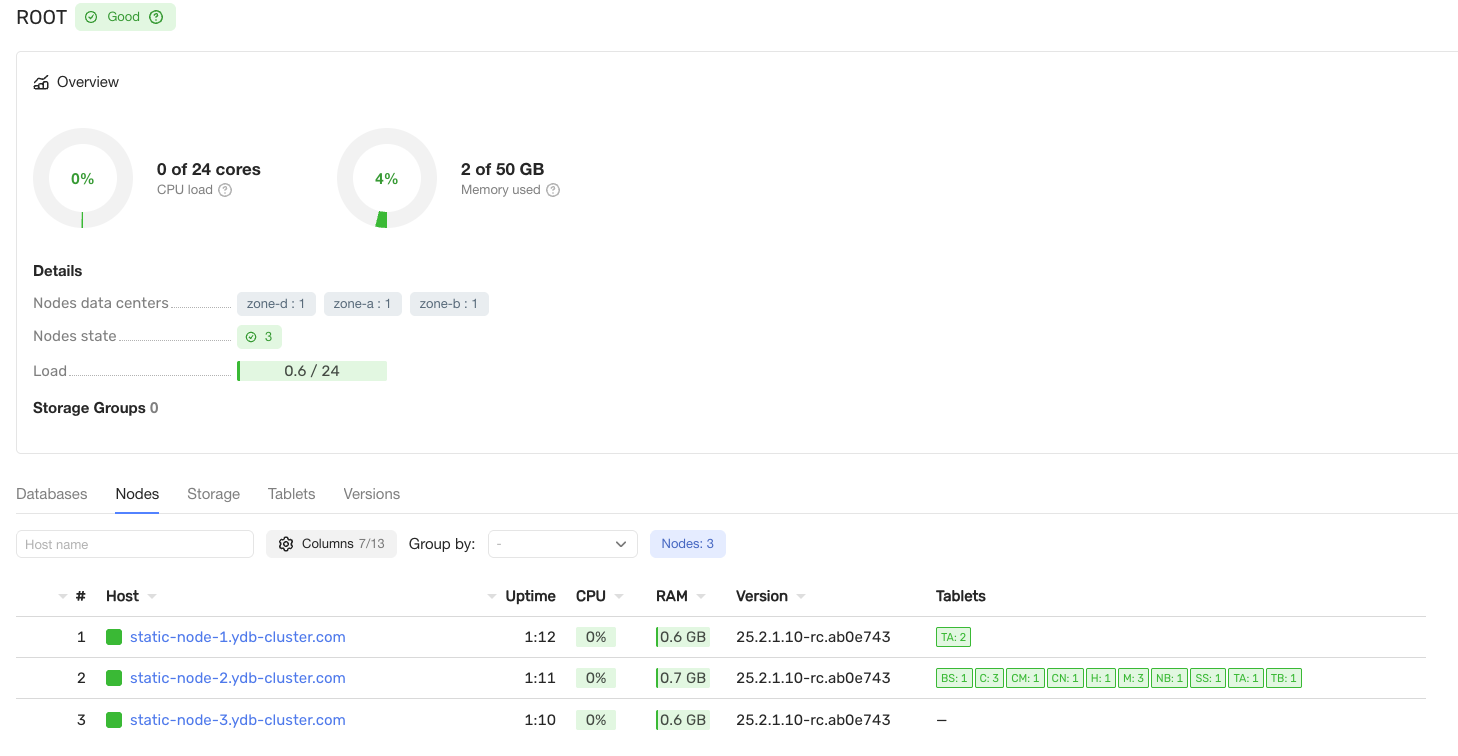Switch to the Storage tab
The height and width of the screenshot is (756, 1458).
click(213, 494)
